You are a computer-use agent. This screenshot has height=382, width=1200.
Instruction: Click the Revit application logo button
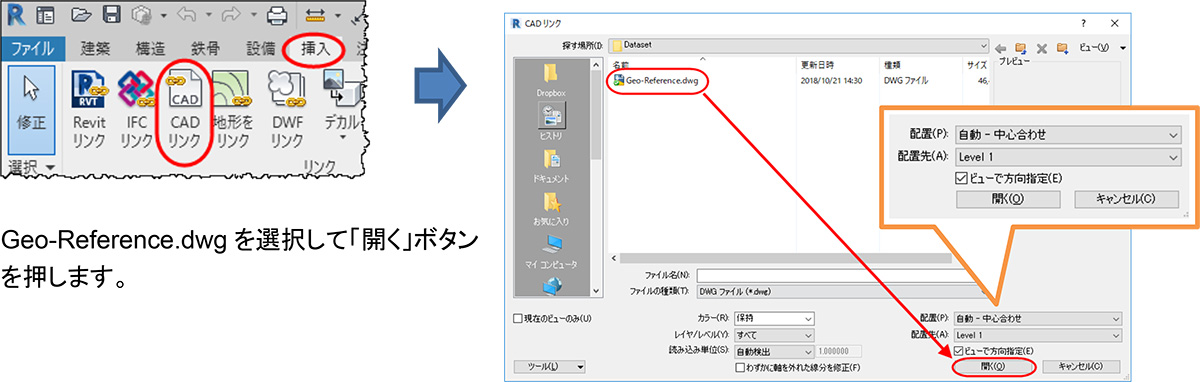point(16,15)
